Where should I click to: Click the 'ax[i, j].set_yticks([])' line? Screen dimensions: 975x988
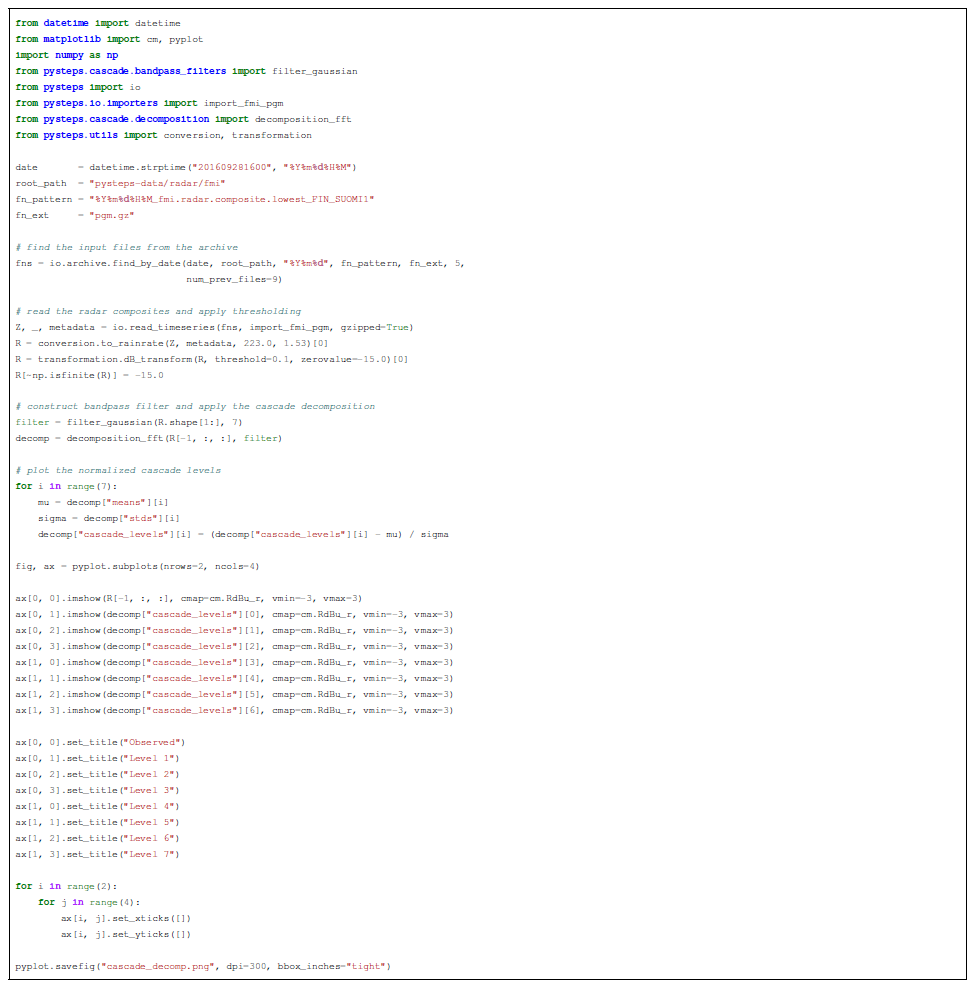(125, 934)
